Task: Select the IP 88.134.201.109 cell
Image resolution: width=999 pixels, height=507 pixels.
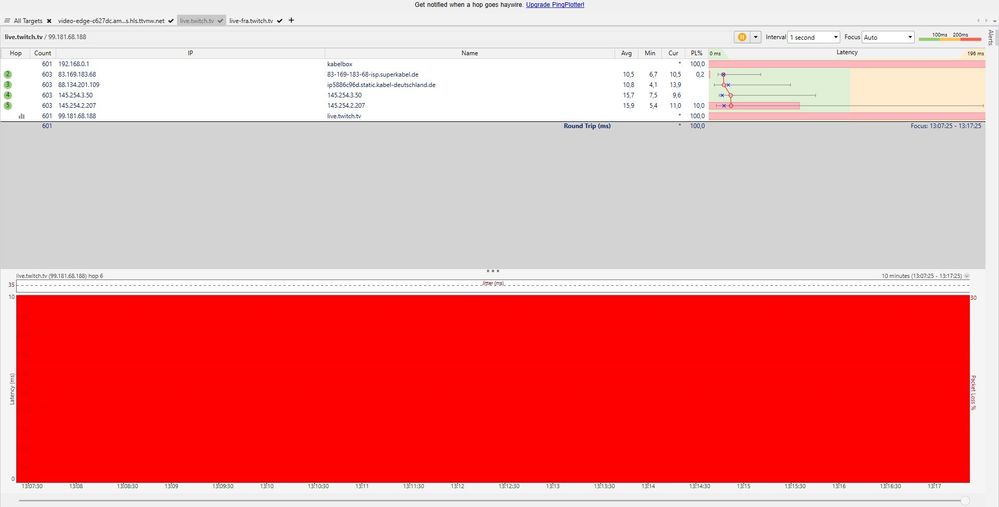Action: click(x=79, y=85)
